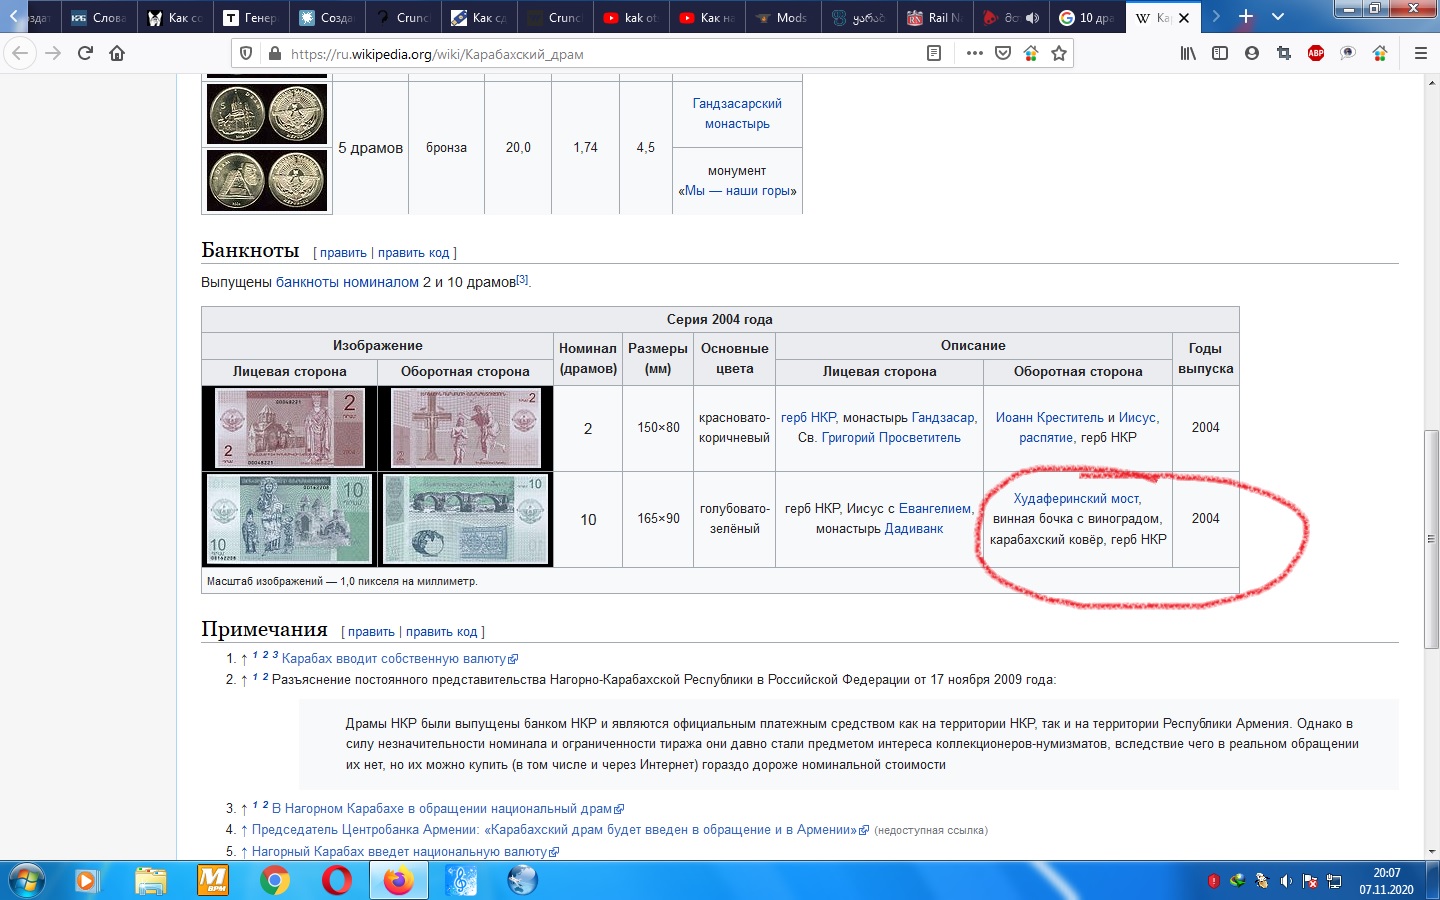Screen dimensions: 1440x900
Task: Switch to the Rail N browser tab
Action: (x=934, y=18)
